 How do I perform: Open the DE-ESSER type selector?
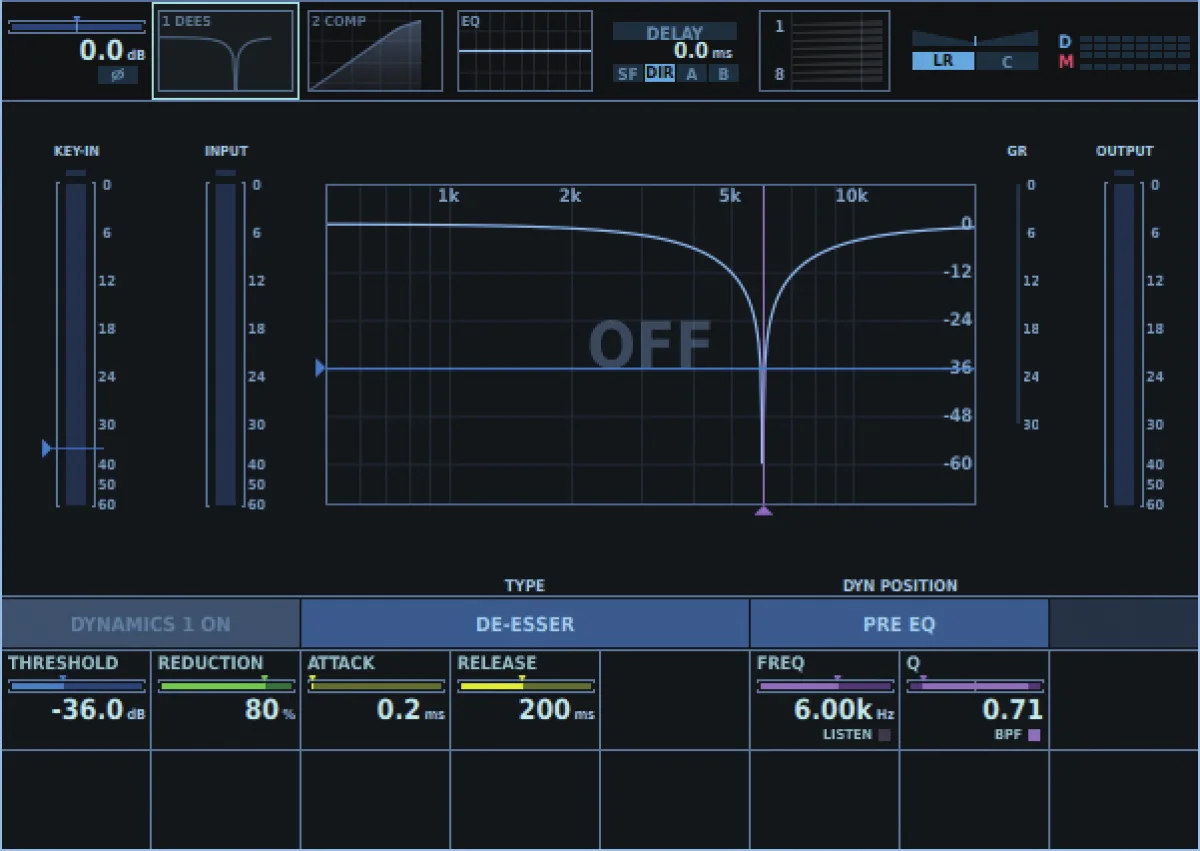pyautogui.click(x=525, y=624)
